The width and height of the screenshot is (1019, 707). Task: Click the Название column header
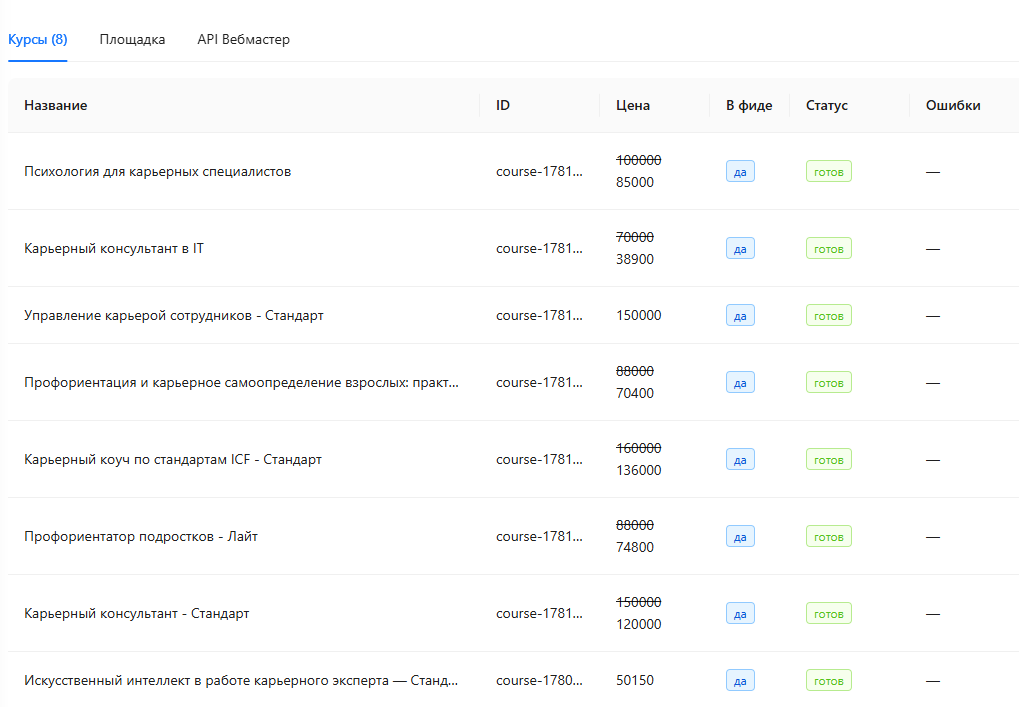click(56, 105)
